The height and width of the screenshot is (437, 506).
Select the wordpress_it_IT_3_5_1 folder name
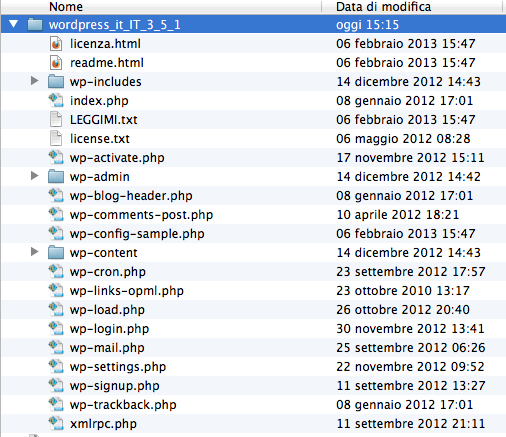pyautogui.click(x=114, y=25)
